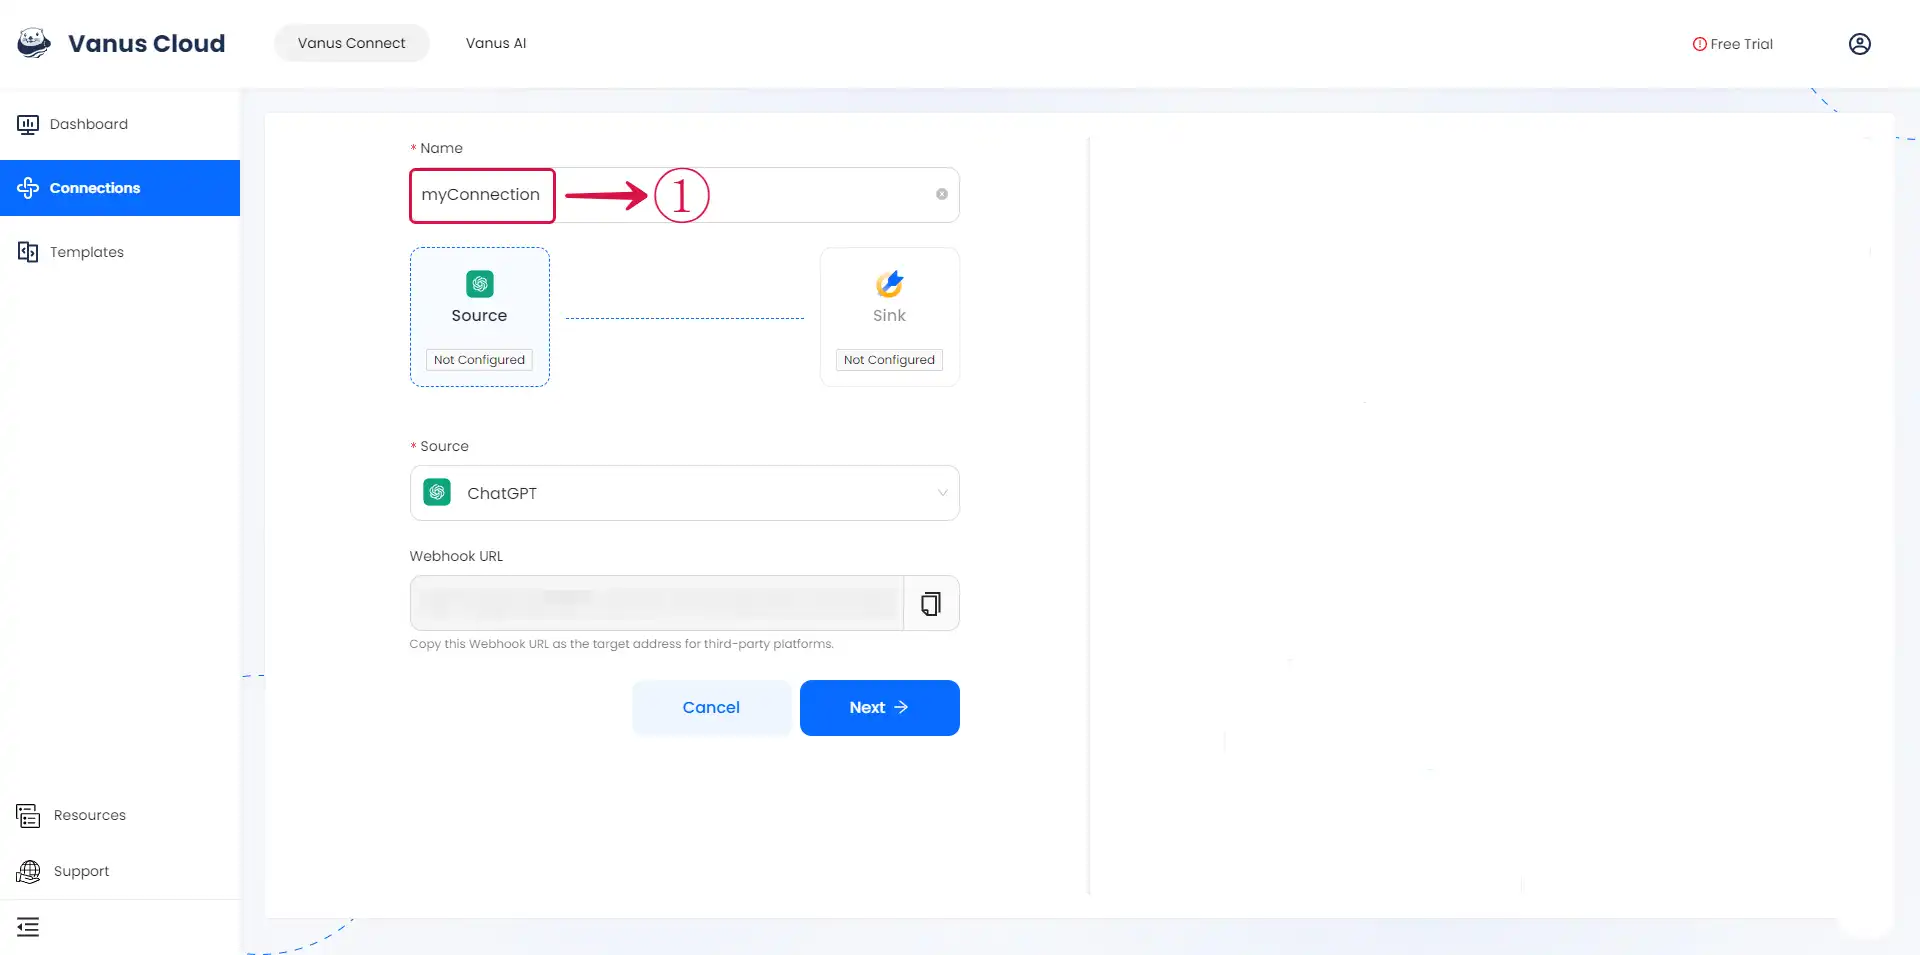Click the Vanus Cloud title text

(147, 43)
